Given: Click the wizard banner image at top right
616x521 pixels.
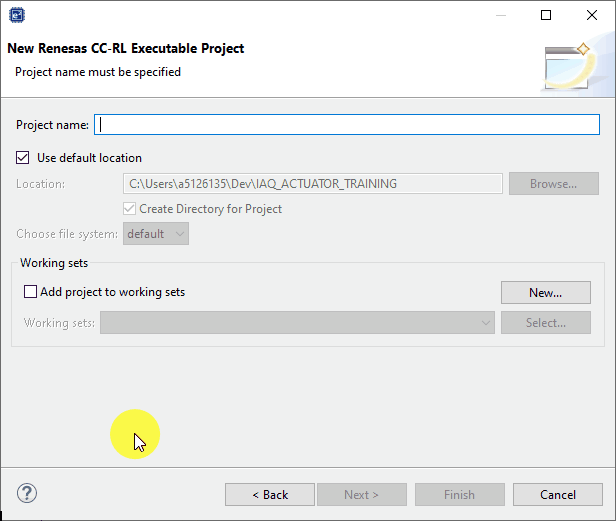Looking at the screenshot, I should click(571, 66).
